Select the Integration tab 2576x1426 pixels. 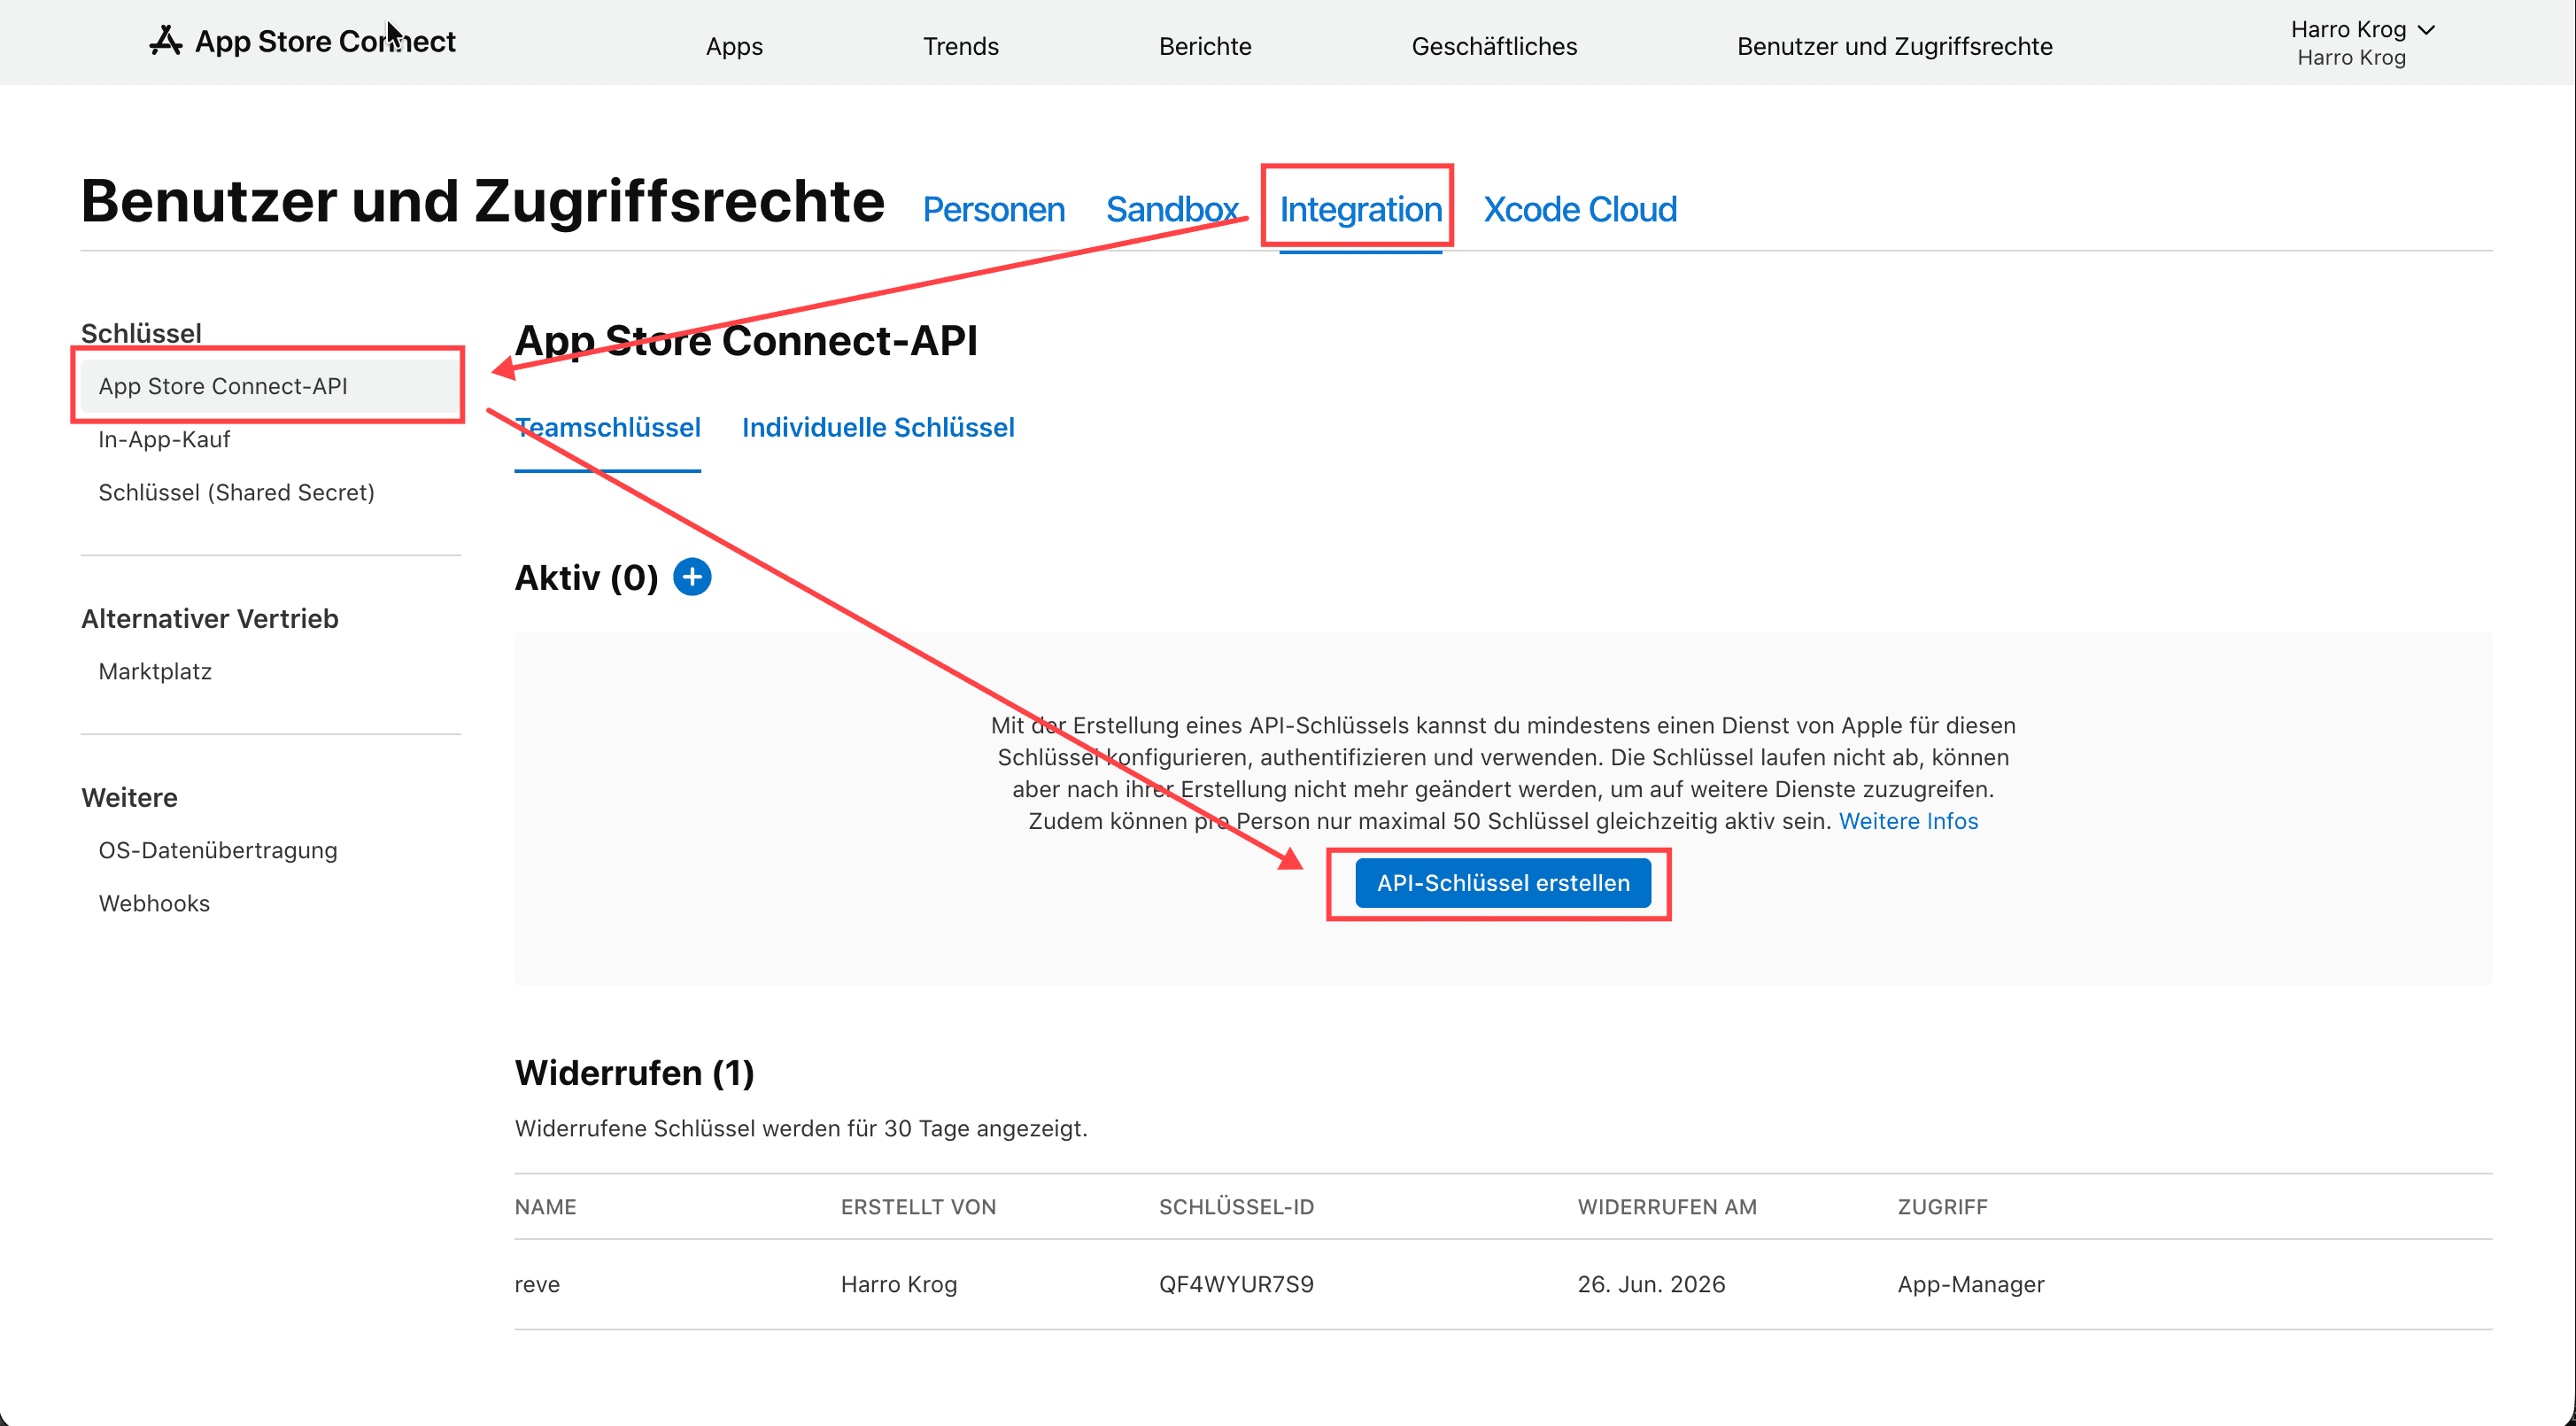(1360, 209)
